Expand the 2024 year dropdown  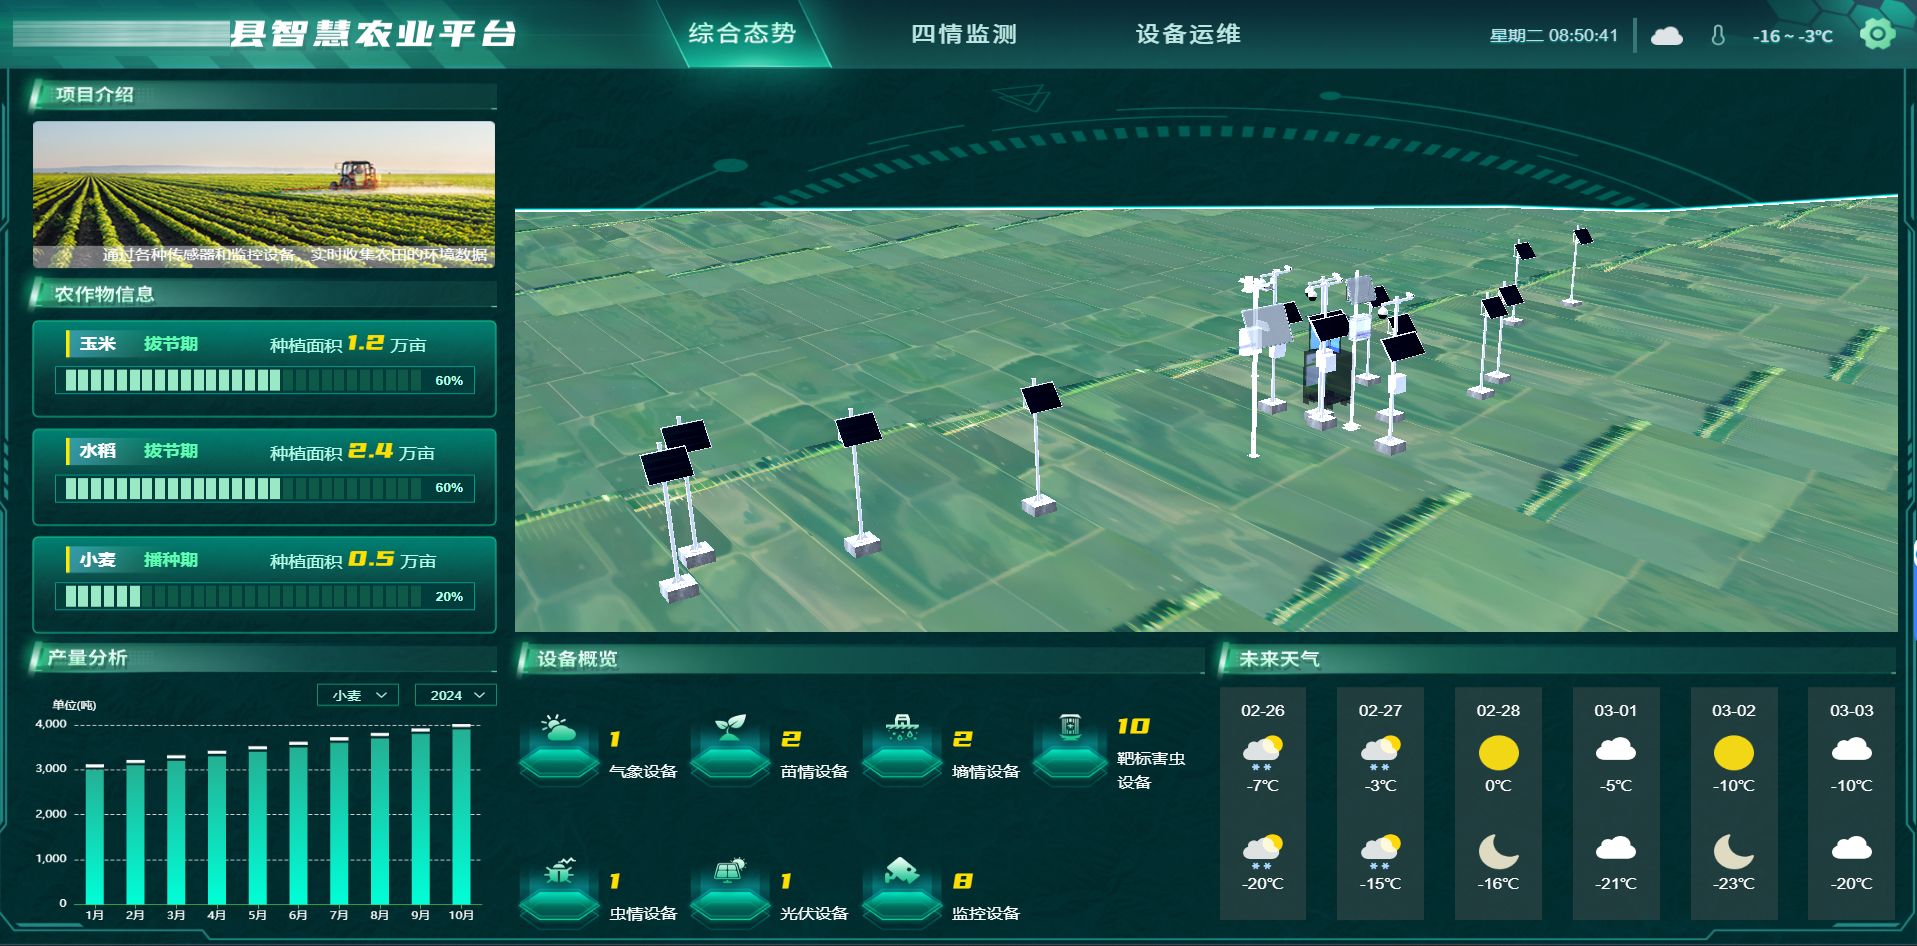click(455, 695)
